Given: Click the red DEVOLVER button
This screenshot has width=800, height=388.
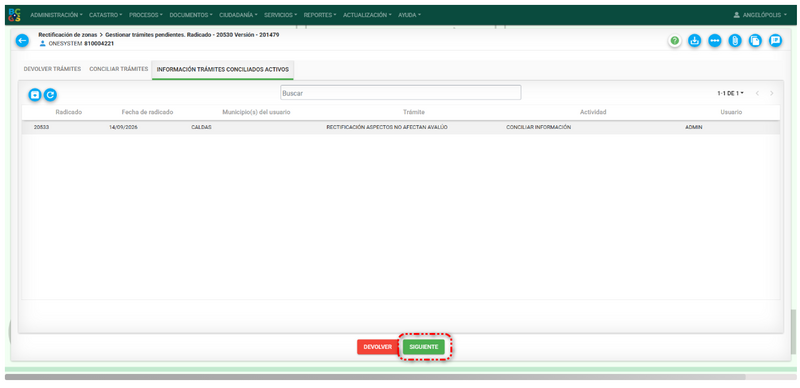Looking at the screenshot, I should (x=378, y=347).
